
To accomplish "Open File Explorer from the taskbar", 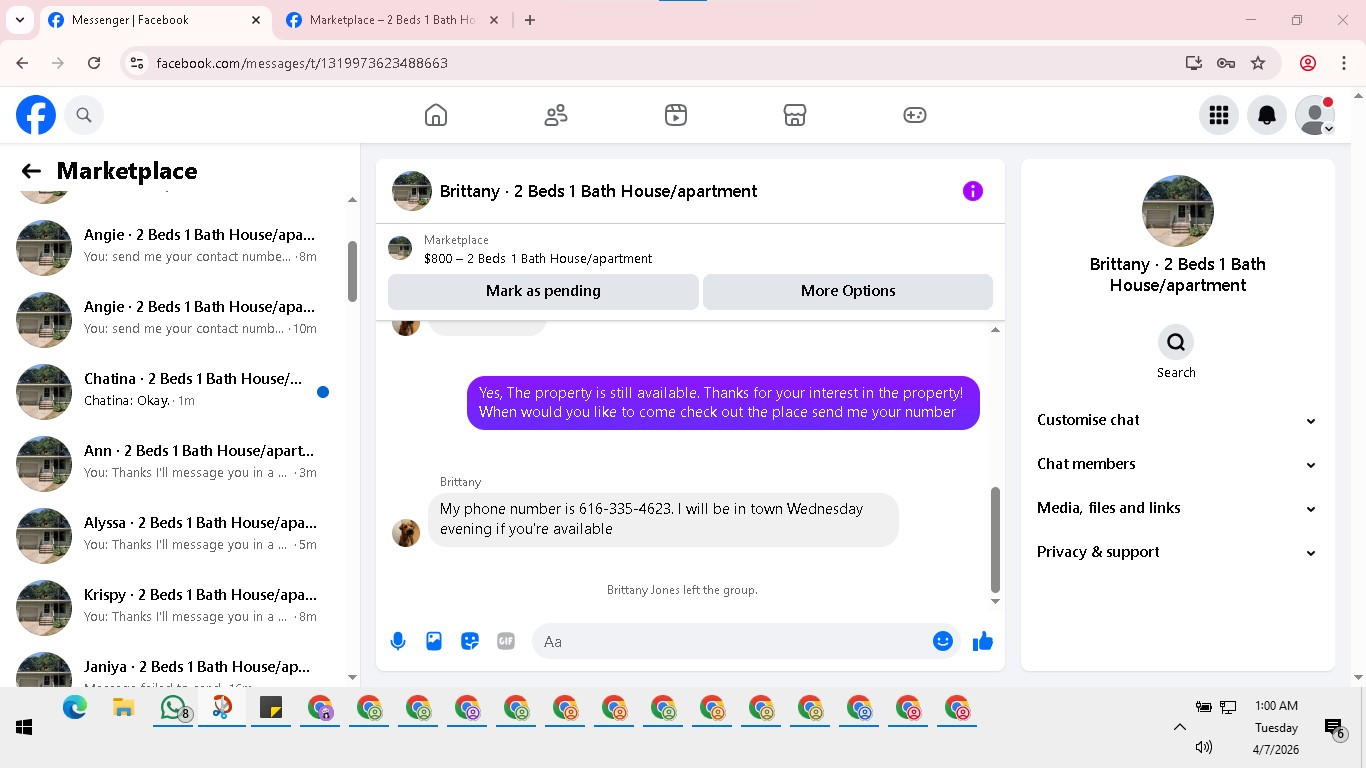I will pos(124,709).
